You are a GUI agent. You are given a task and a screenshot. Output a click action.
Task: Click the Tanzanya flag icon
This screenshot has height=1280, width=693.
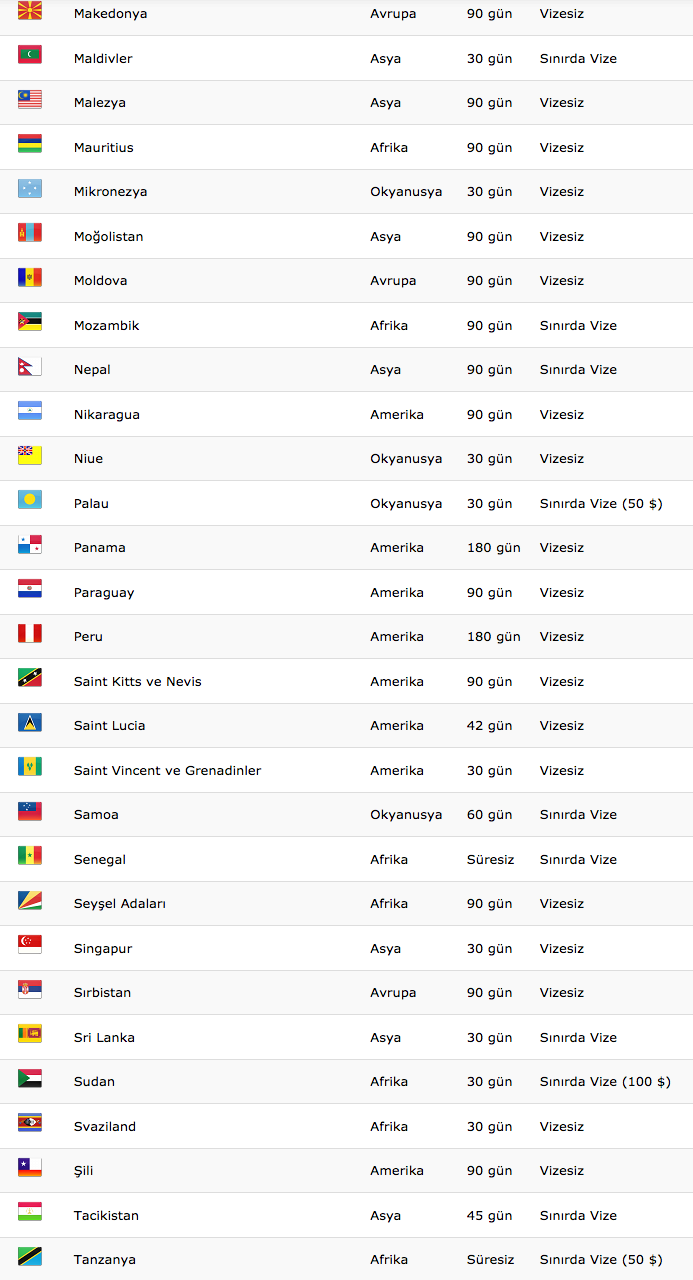pos(30,1256)
